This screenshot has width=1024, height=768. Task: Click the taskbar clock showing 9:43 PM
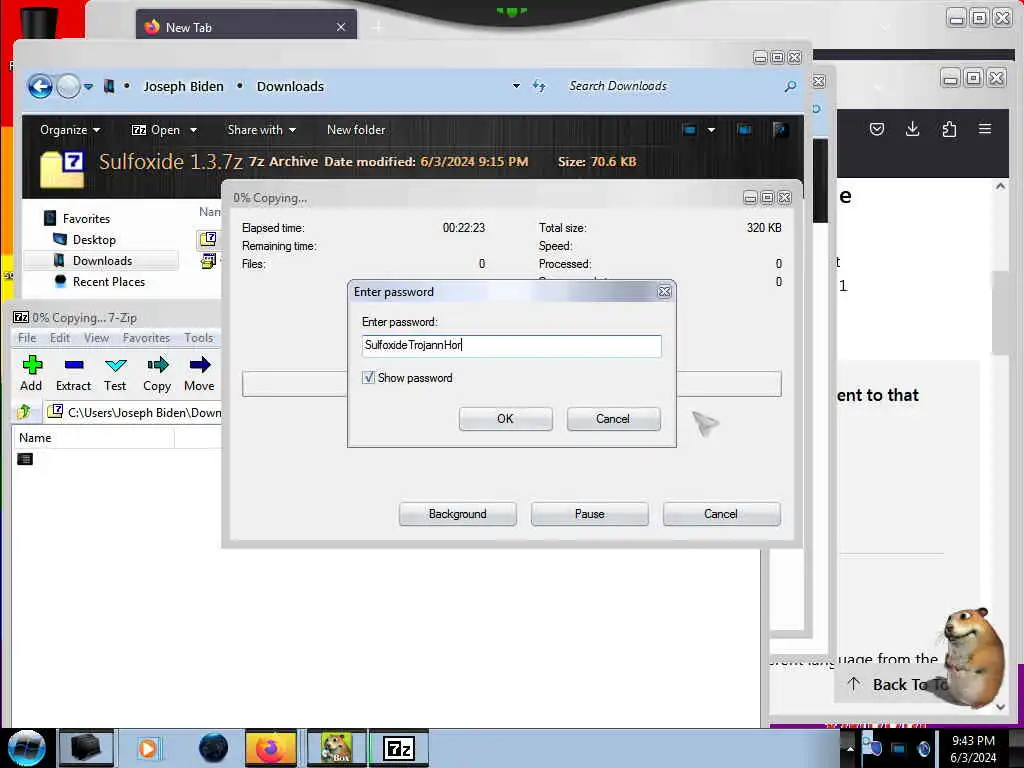973,749
